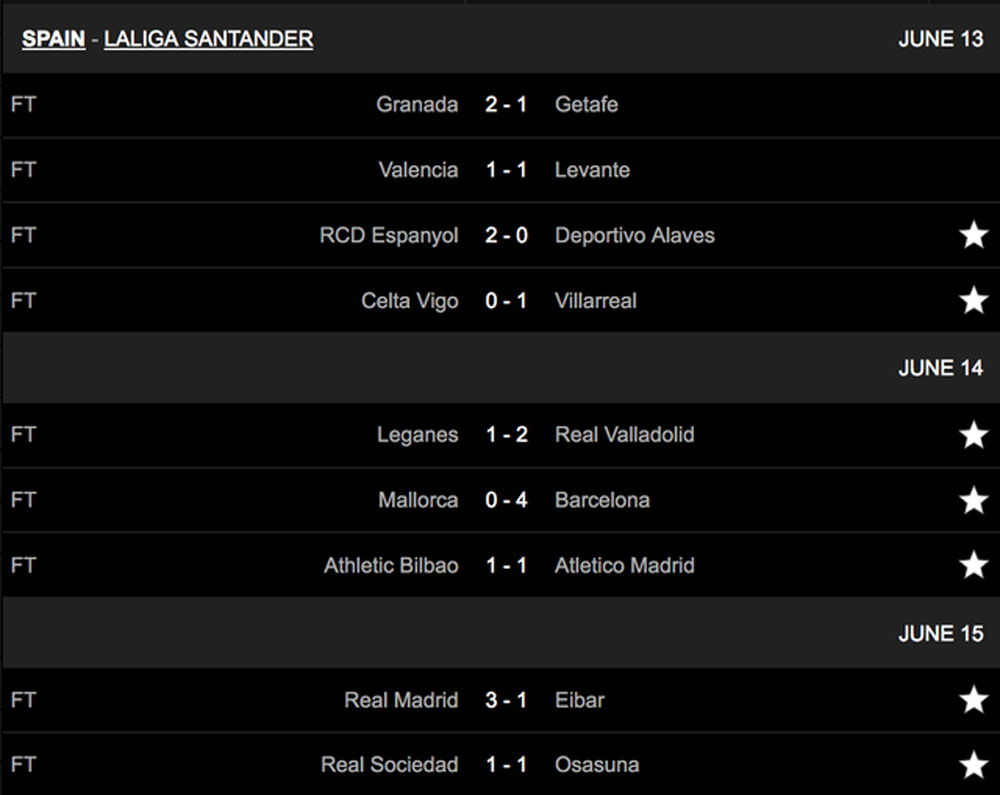Favorite the Athletic Bilbao vs Atletico Madrid match
The height and width of the screenshot is (795, 1000).
pyautogui.click(x=973, y=565)
